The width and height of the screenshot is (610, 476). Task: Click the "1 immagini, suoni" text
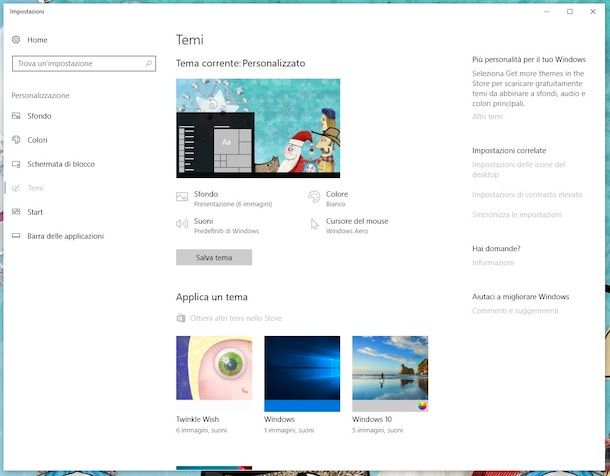[289, 430]
